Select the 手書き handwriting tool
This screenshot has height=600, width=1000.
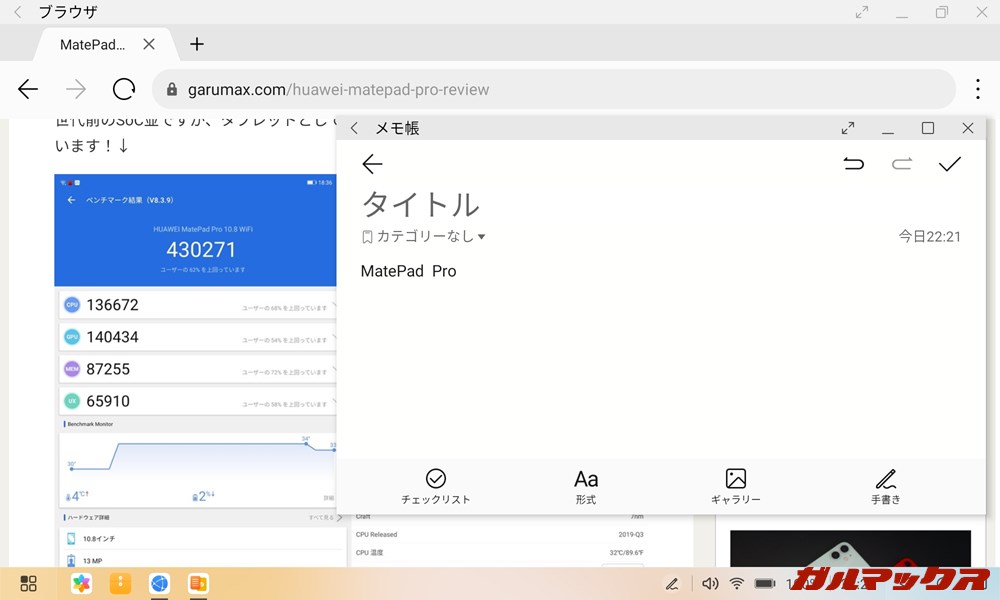click(886, 485)
